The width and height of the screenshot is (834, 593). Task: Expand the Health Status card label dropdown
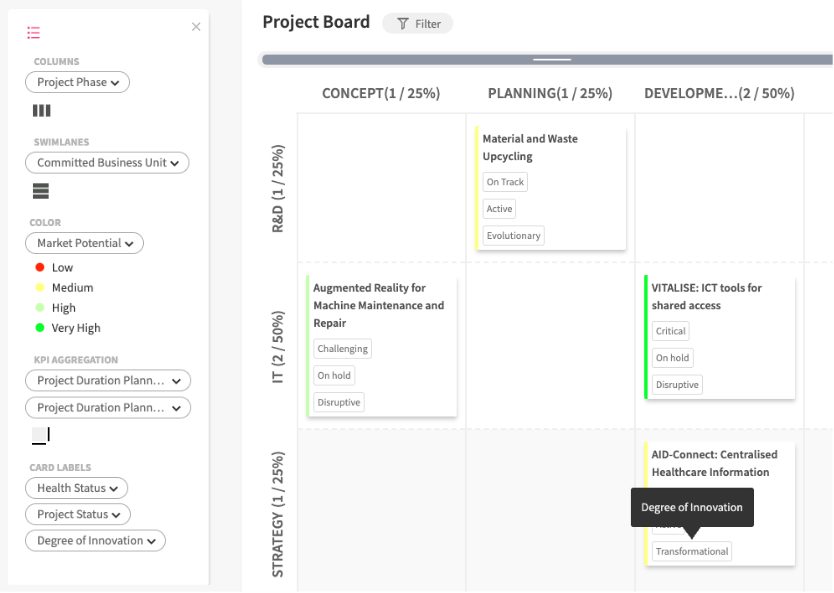coord(76,488)
